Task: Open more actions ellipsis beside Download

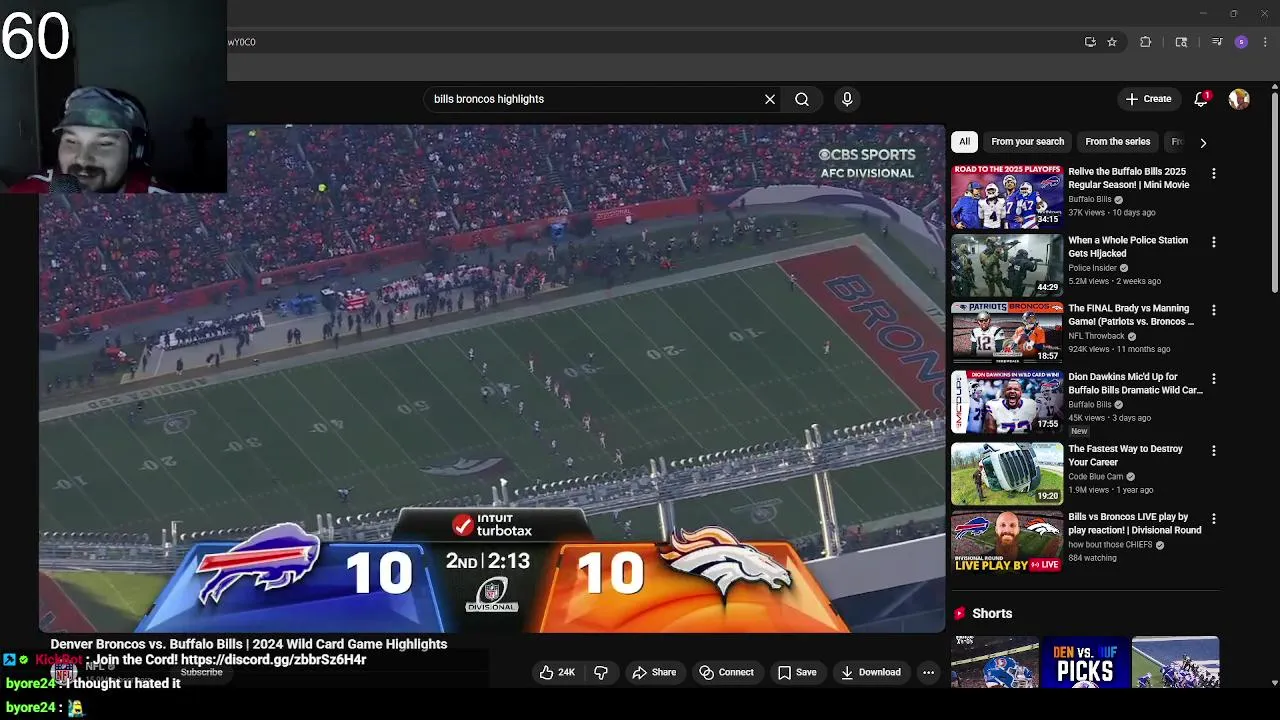Action: coord(928,672)
